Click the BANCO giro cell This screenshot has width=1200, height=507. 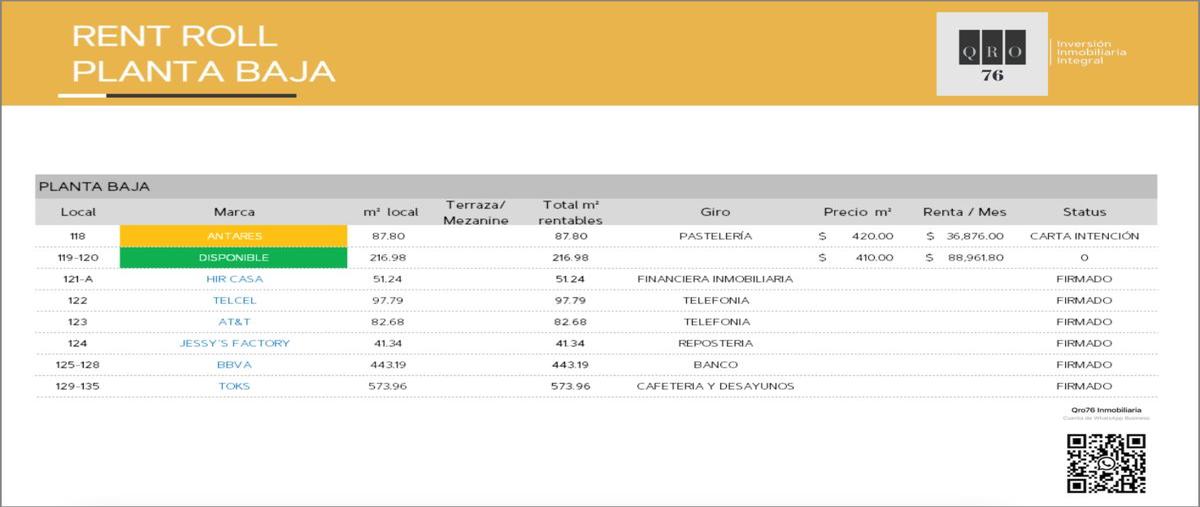click(715, 365)
